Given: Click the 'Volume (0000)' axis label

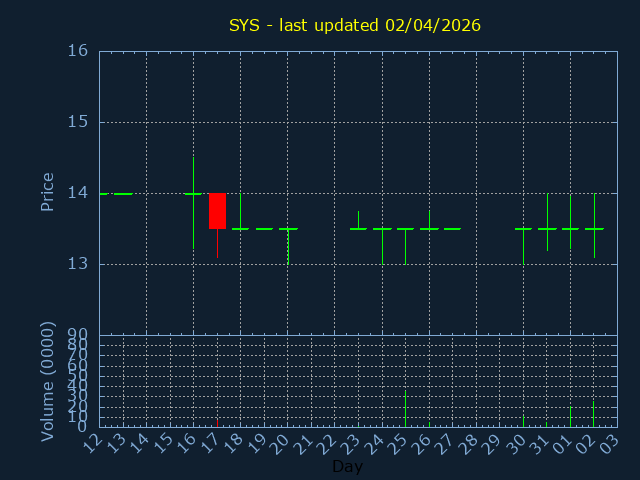Looking at the screenshot, I should [47, 381].
